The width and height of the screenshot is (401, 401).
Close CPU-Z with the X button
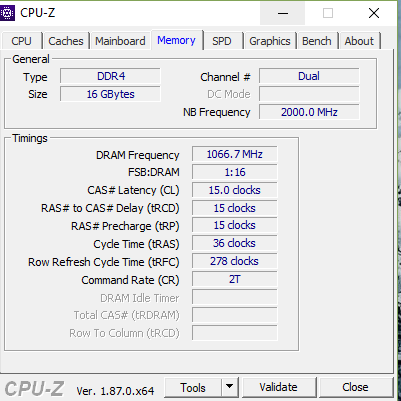[374, 13]
